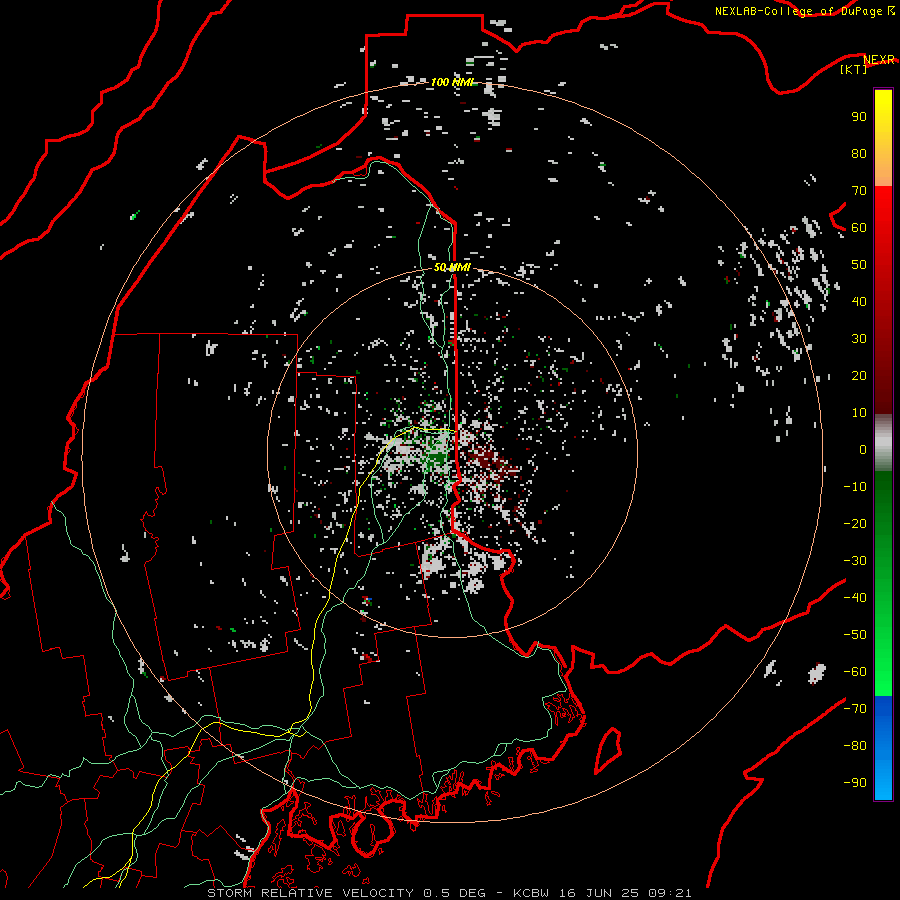Click the 100 NMI range ring label
The width and height of the screenshot is (900, 900).
pos(452,82)
